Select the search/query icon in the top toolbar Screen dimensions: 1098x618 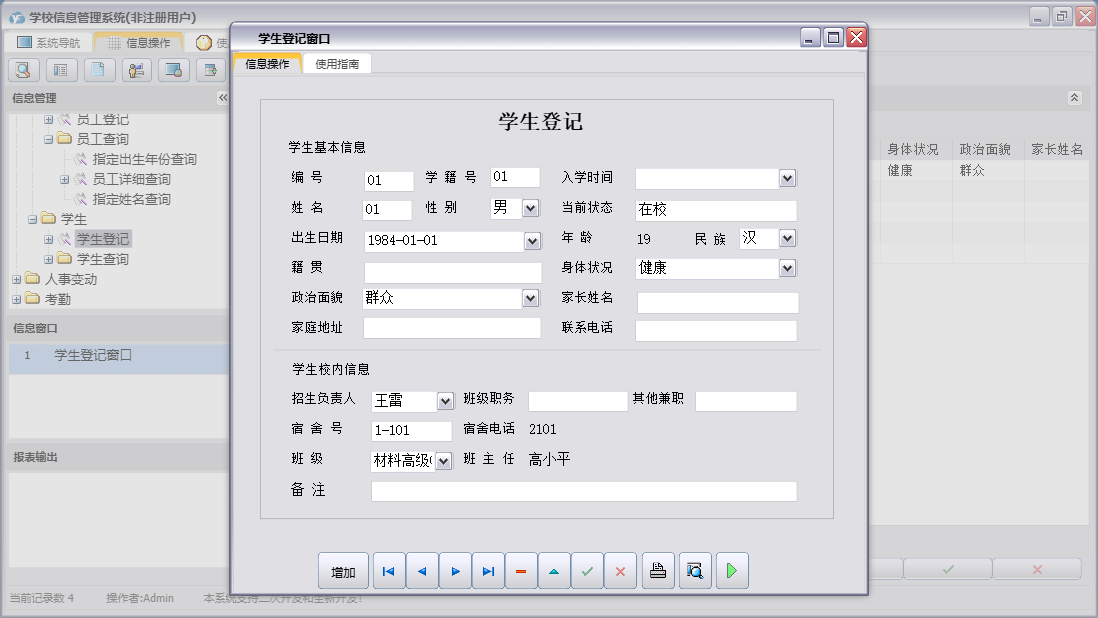point(22,70)
